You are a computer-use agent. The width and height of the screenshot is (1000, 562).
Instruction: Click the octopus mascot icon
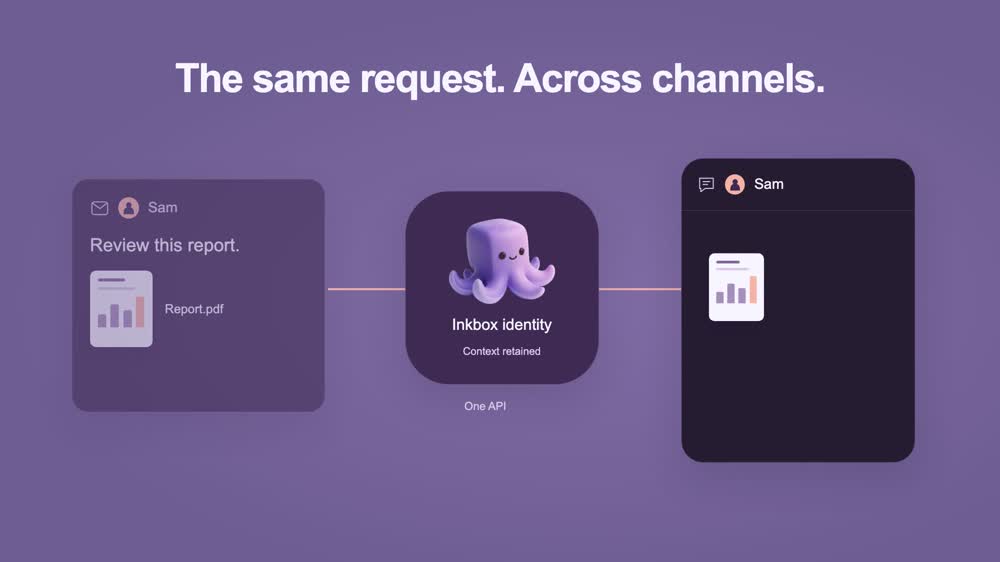pos(502,261)
